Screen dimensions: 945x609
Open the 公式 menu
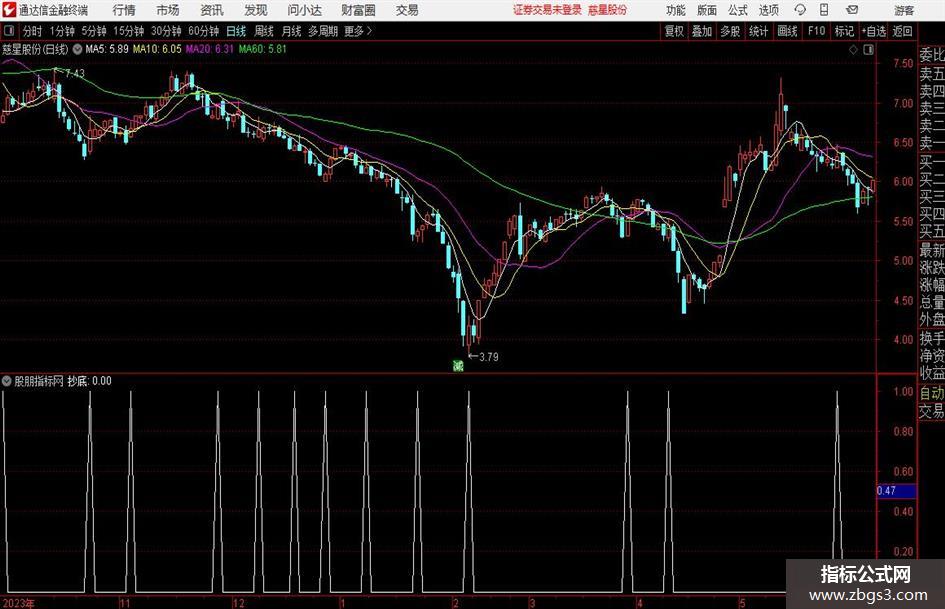(737, 10)
